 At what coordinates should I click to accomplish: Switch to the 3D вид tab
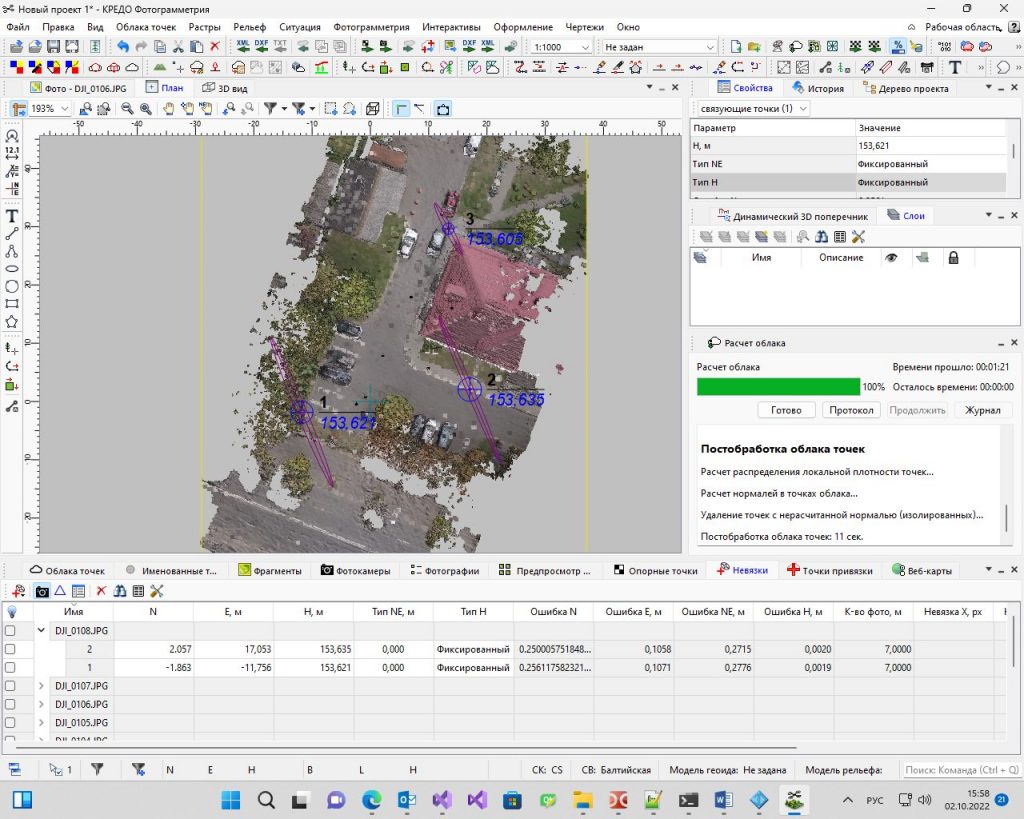point(225,88)
